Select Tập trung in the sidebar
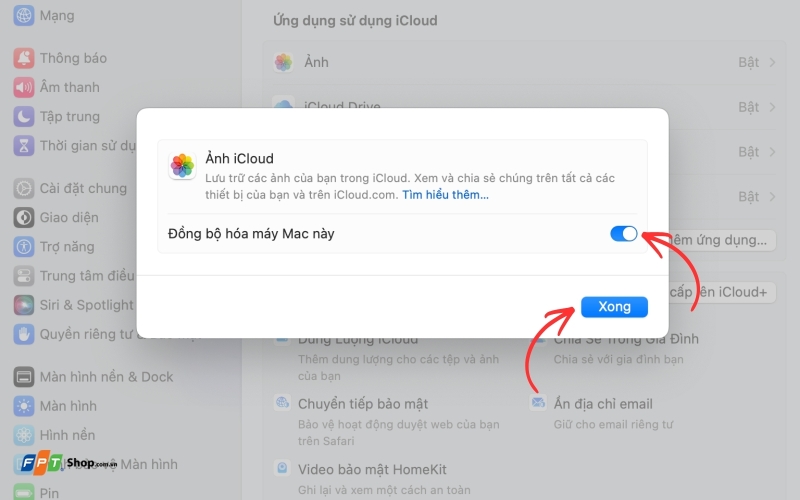Screen dimensions: 800x500 (x=70, y=116)
